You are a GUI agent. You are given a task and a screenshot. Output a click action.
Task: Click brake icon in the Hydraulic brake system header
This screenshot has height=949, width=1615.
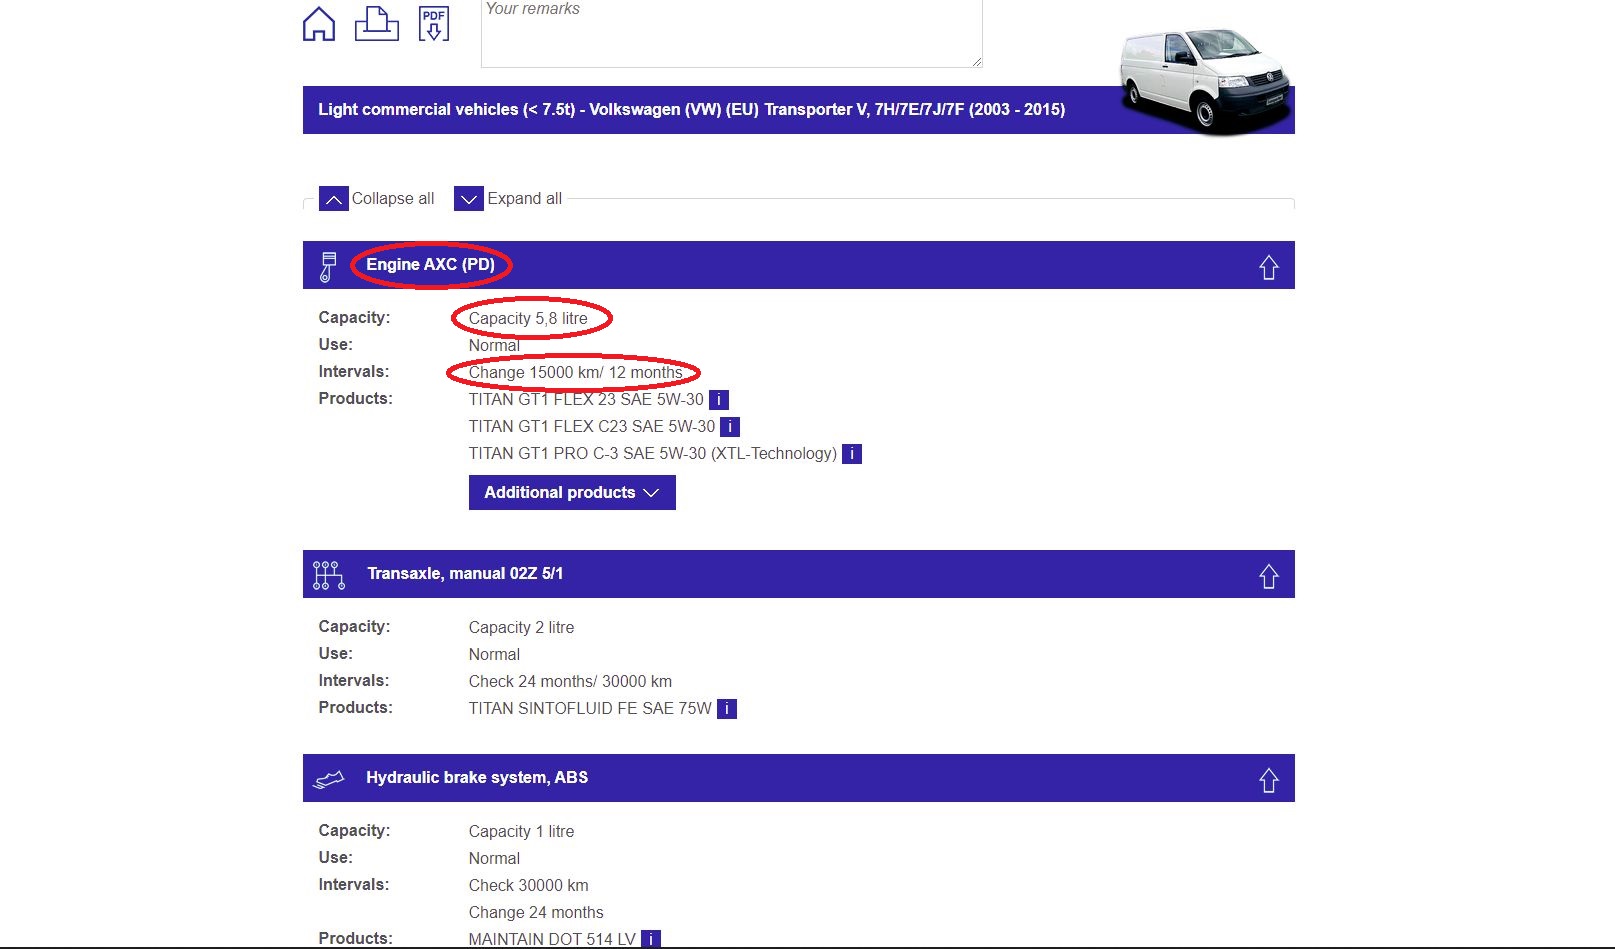329,779
